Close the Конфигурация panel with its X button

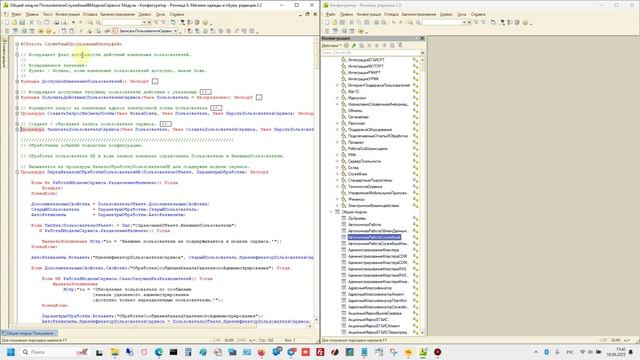(x=422, y=38)
